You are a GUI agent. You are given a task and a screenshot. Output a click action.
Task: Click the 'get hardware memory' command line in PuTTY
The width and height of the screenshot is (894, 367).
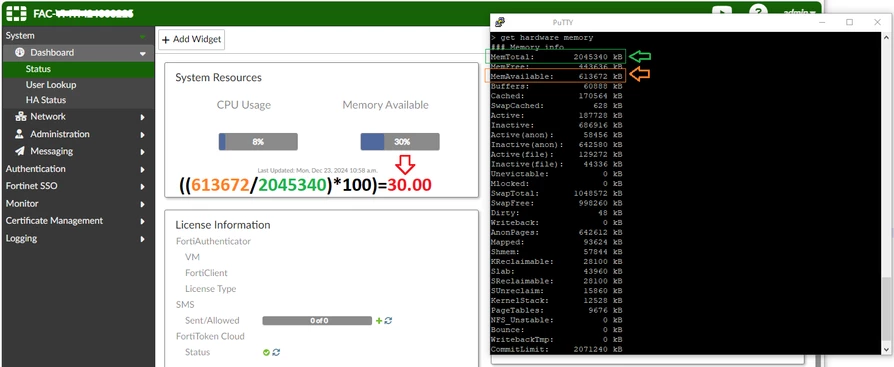point(542,38)
